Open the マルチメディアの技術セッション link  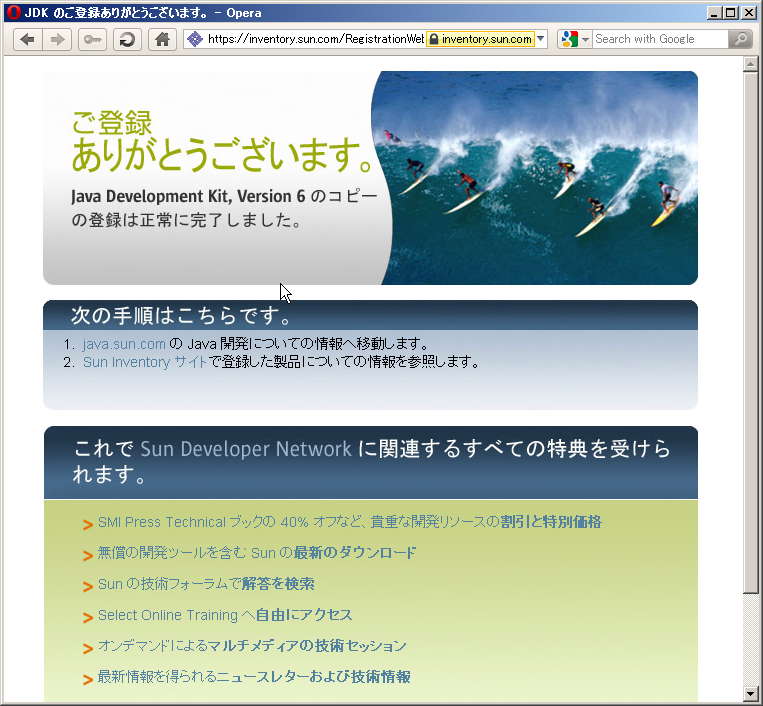click(x=252, y=646)
